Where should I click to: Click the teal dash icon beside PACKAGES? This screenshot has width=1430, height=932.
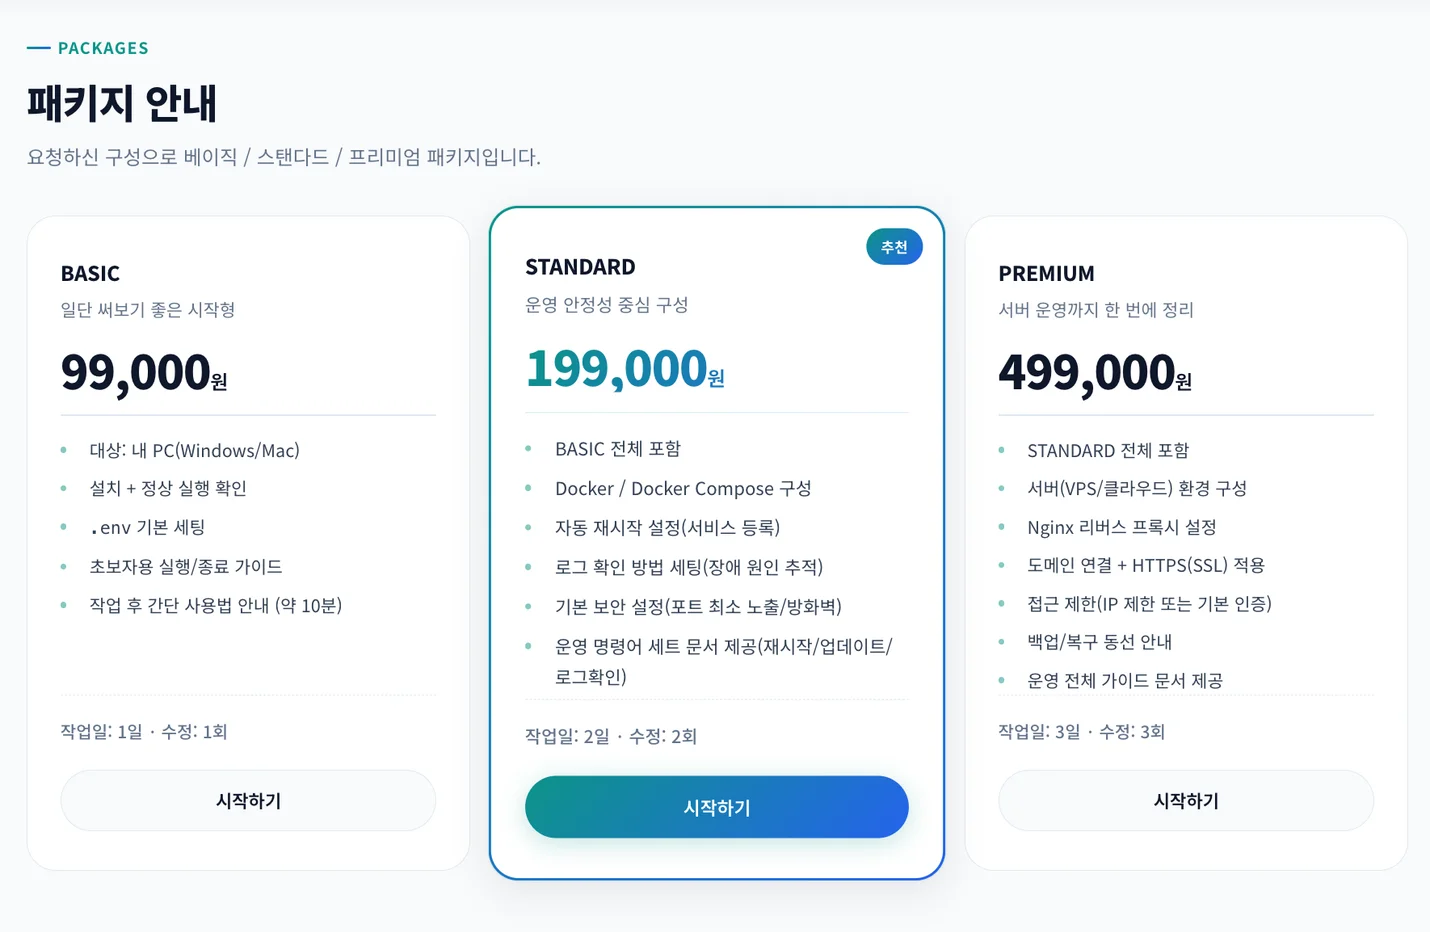coord(37,47)
